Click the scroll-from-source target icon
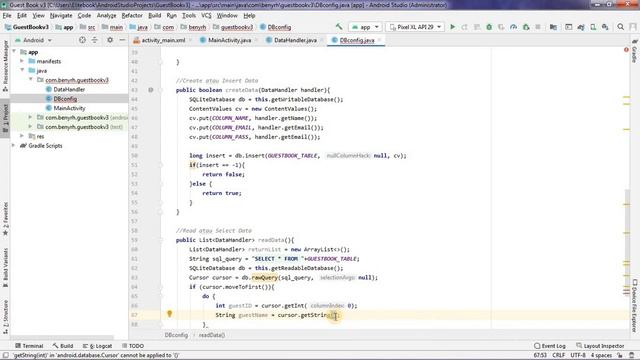The image size is (640, 360). 82,40
